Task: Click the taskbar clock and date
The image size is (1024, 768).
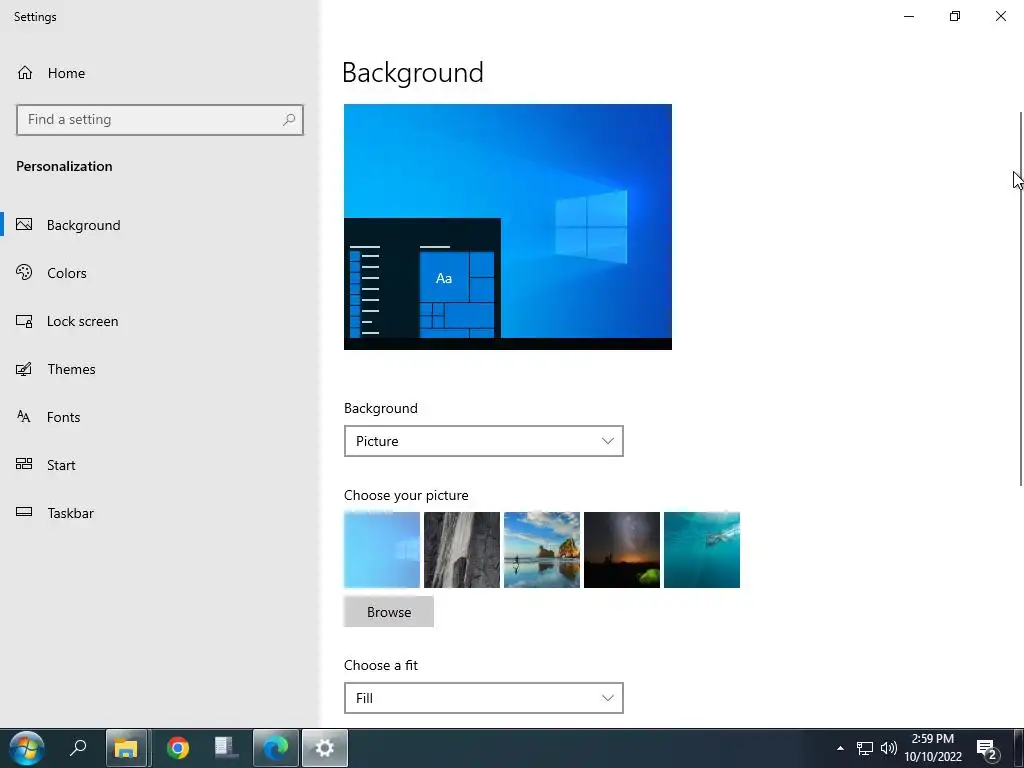Action: tap(933, 748)
